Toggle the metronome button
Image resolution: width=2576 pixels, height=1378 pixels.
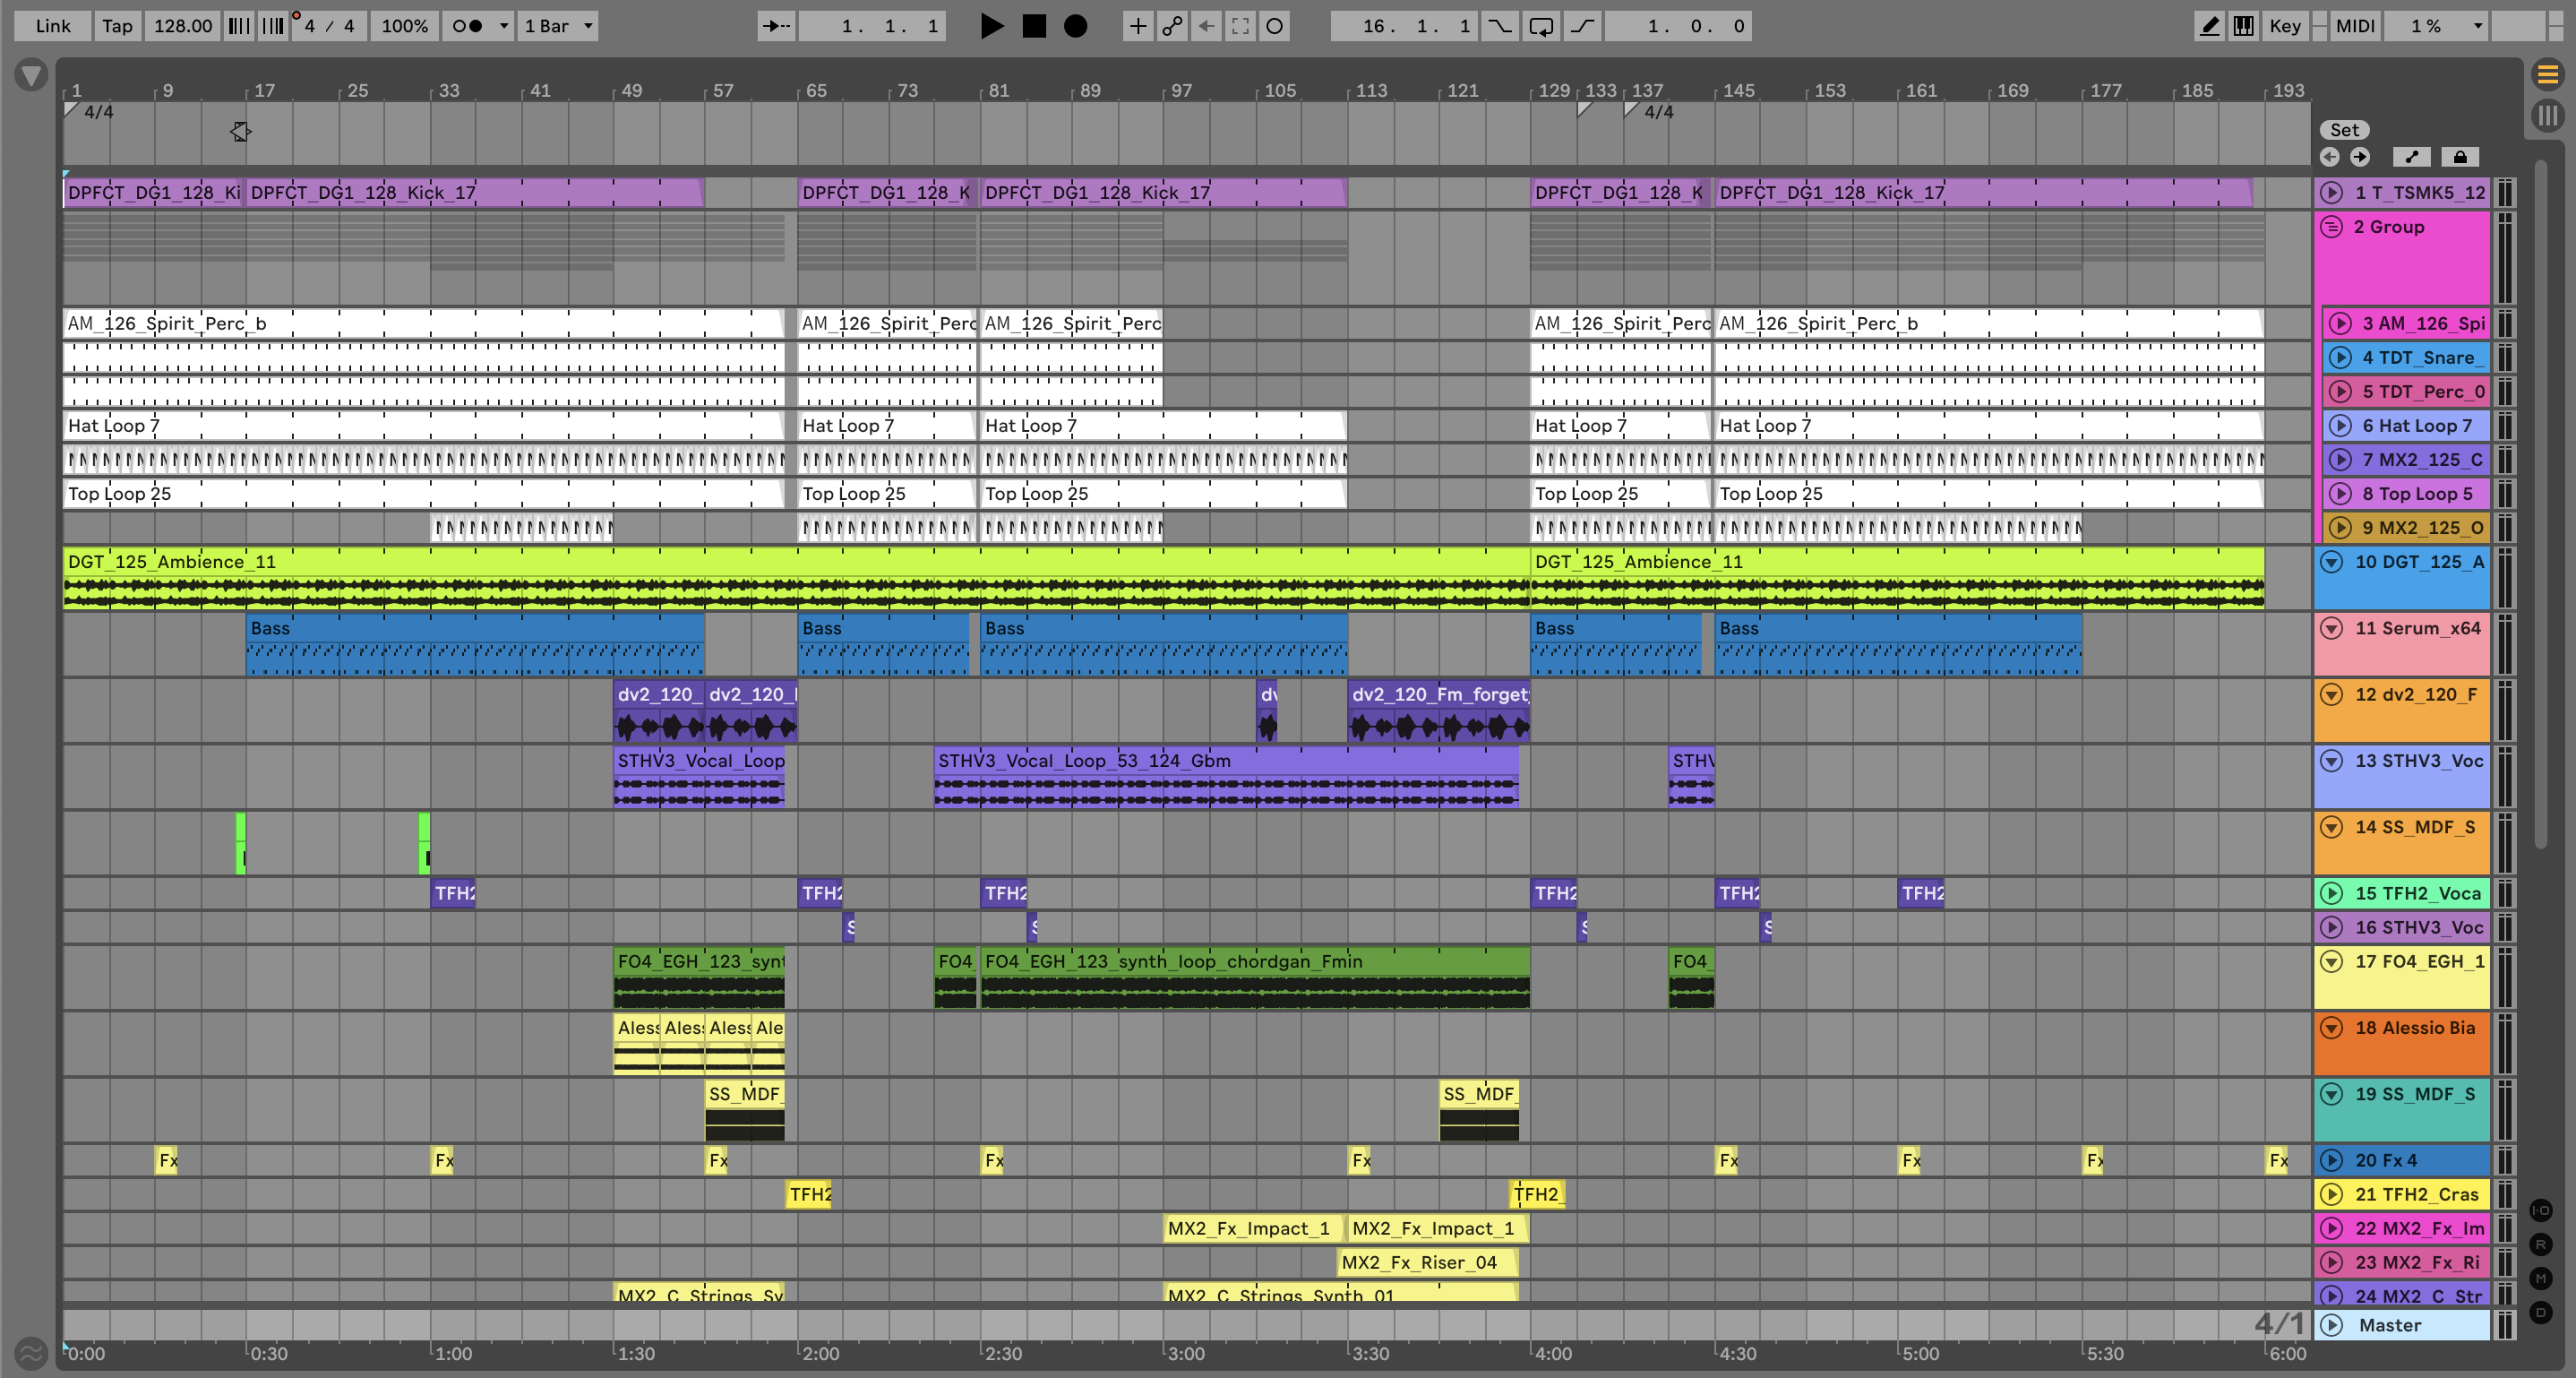[x=467, y=26]
